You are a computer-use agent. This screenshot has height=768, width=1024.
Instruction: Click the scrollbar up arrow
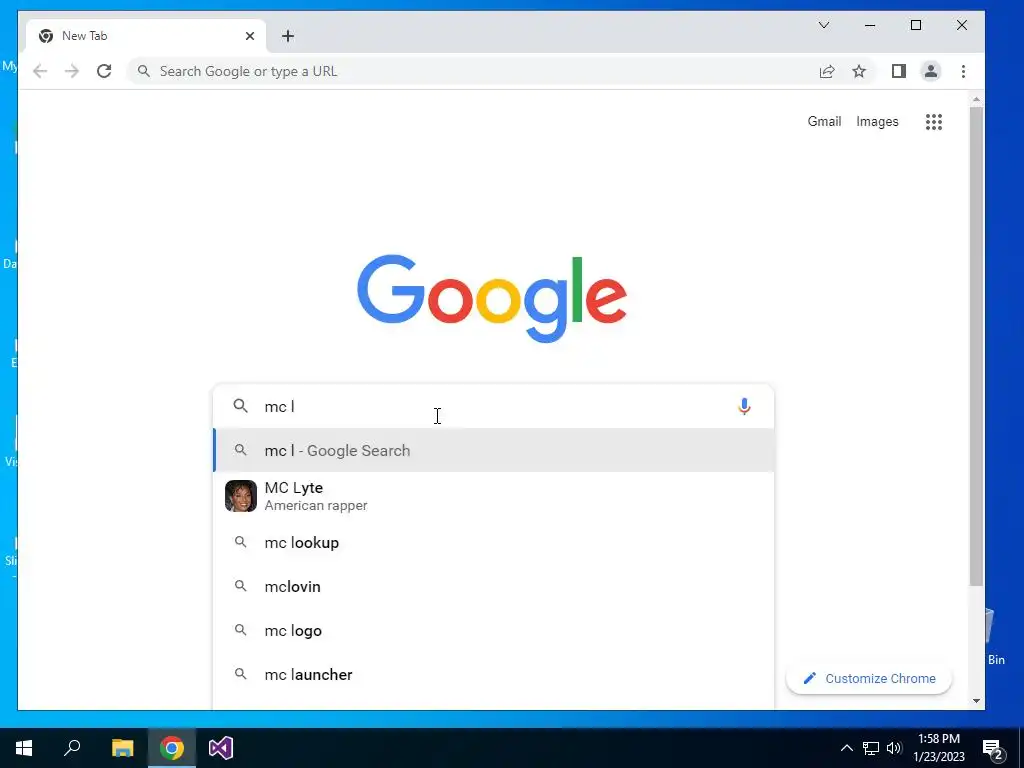tap(976, 100)
